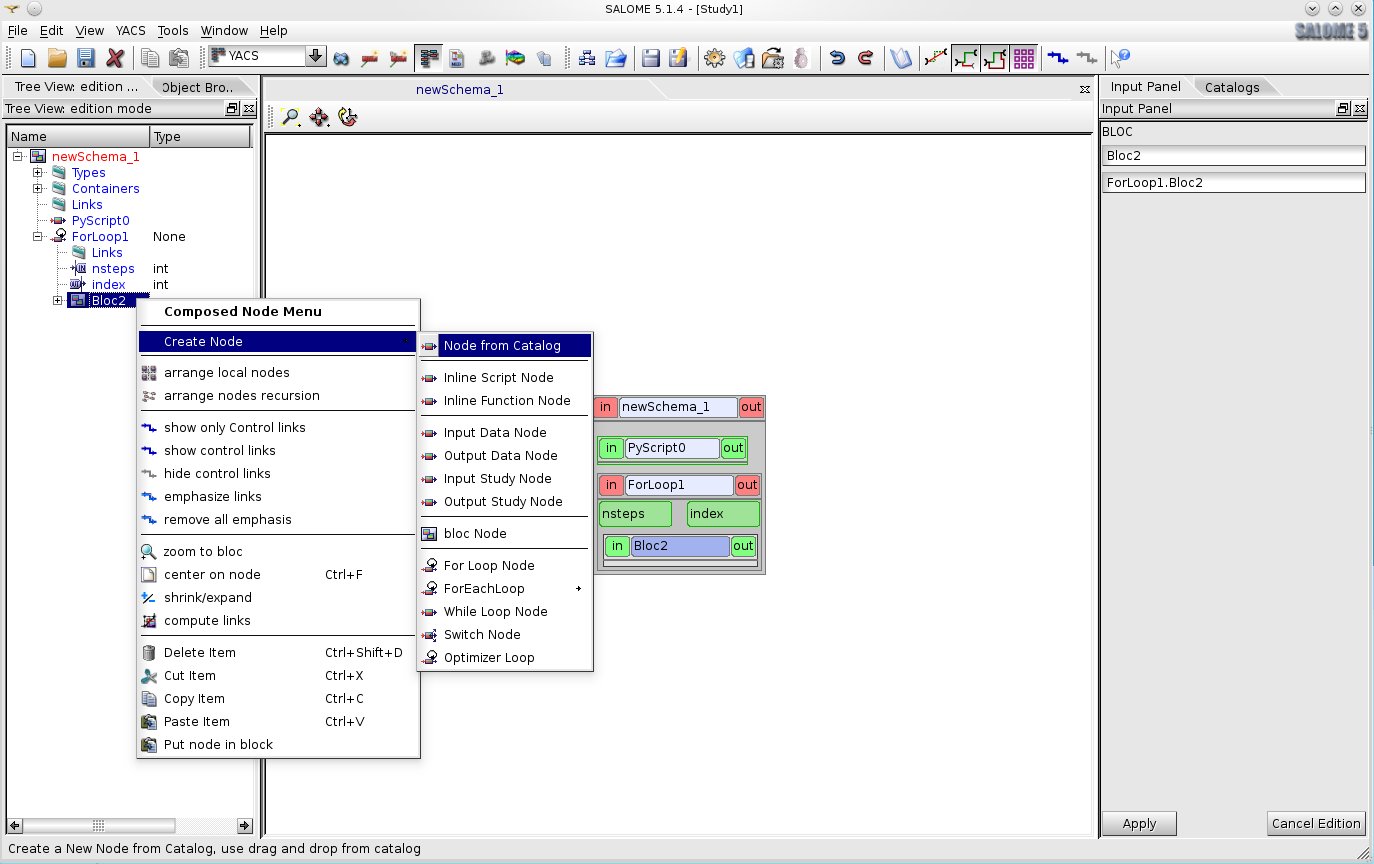This screenshot has height=864, width=1374.
Task: Choose zoom to bloc entry
Action: [x=278, y=551]
